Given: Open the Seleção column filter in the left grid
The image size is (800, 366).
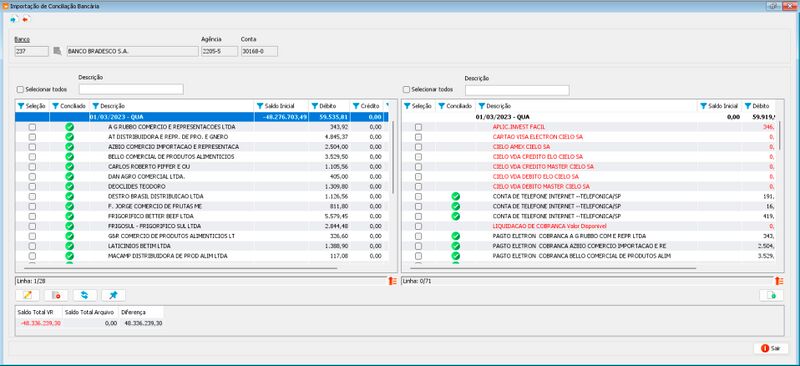Looking at the screenshot, I should 21,106.
